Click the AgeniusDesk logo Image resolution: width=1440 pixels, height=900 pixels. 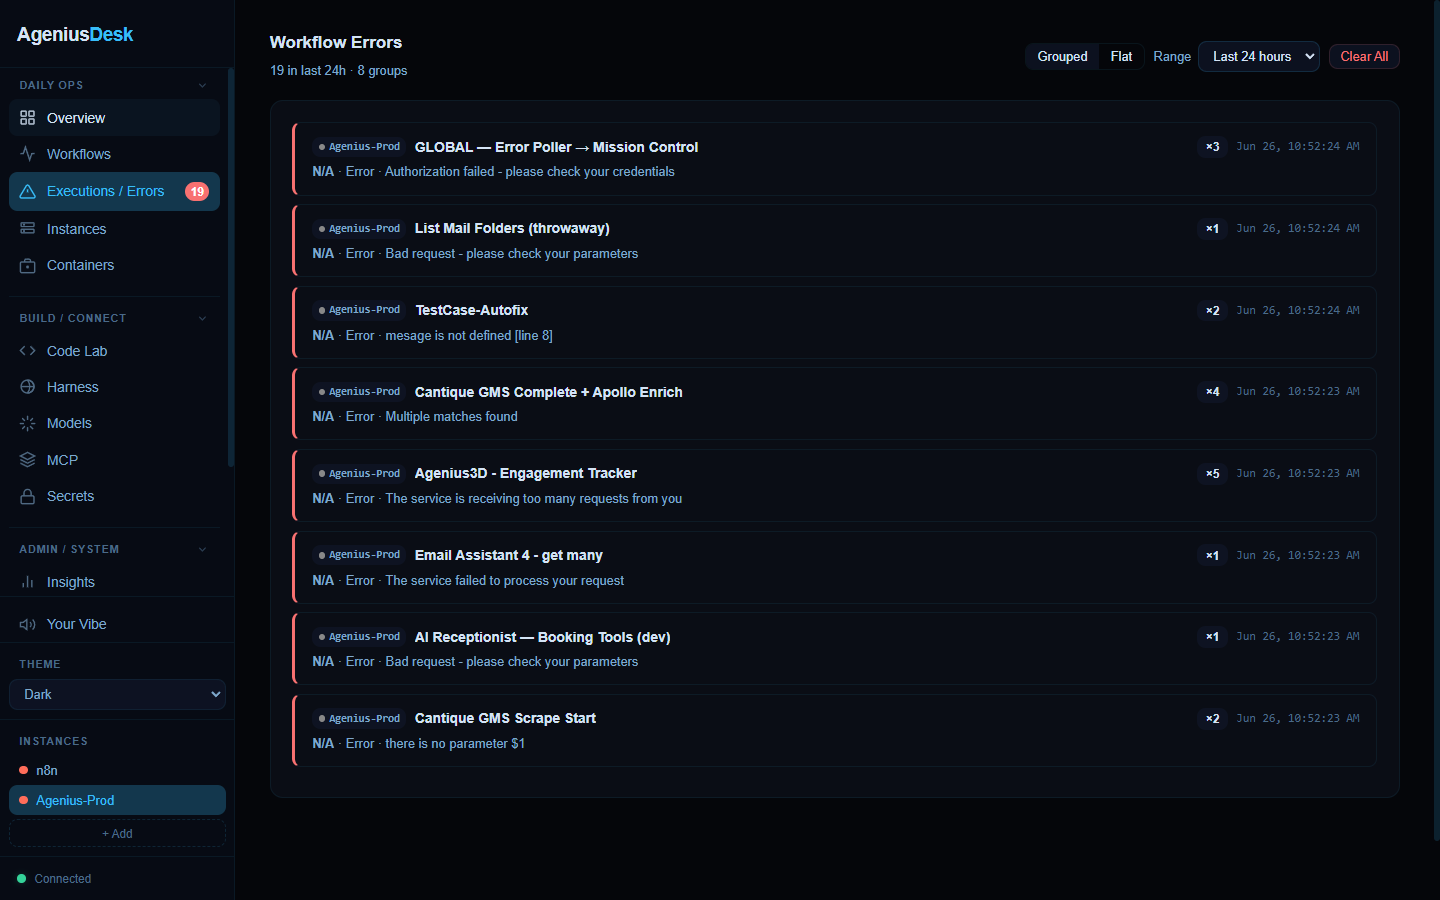point(75,34)
